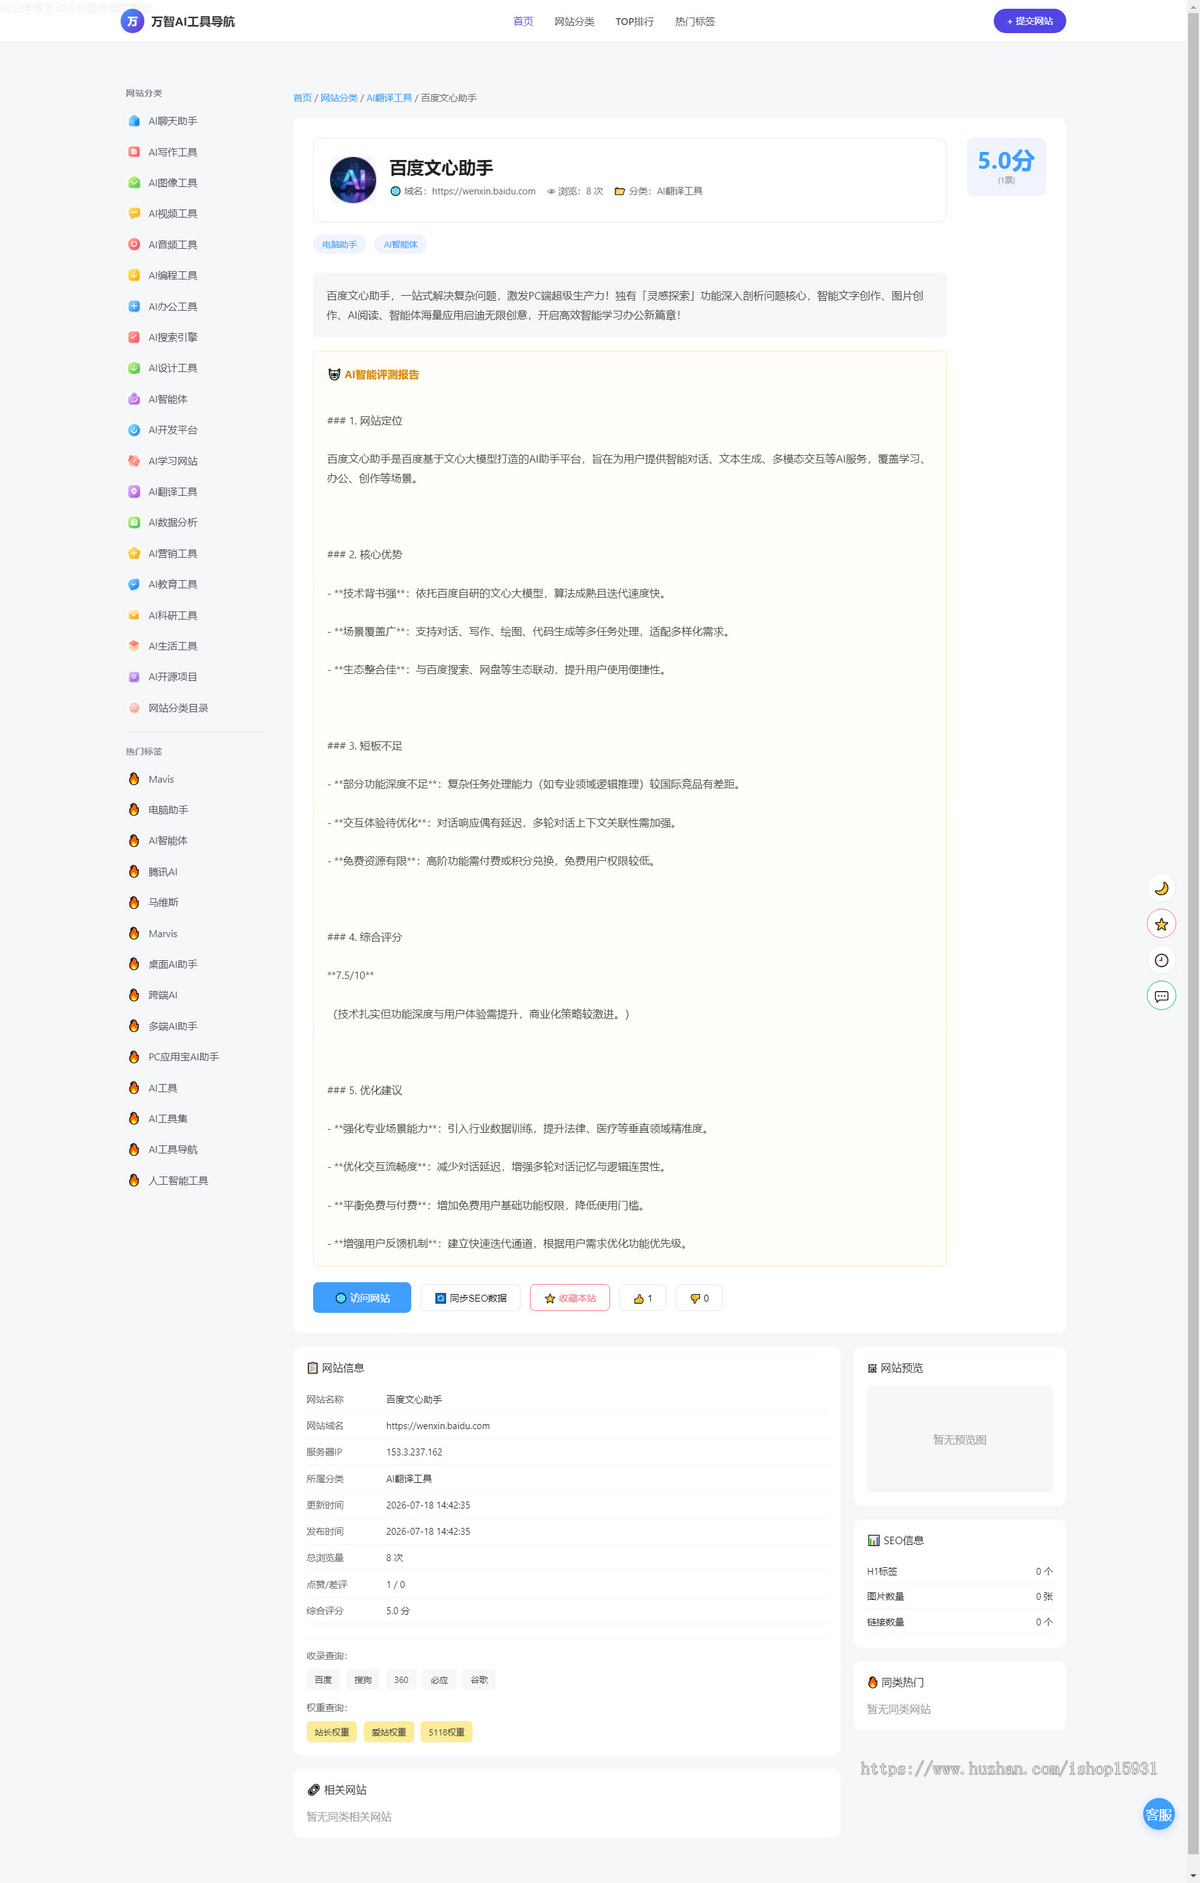Click the 提交网站 button

[x=1029, y=21]
